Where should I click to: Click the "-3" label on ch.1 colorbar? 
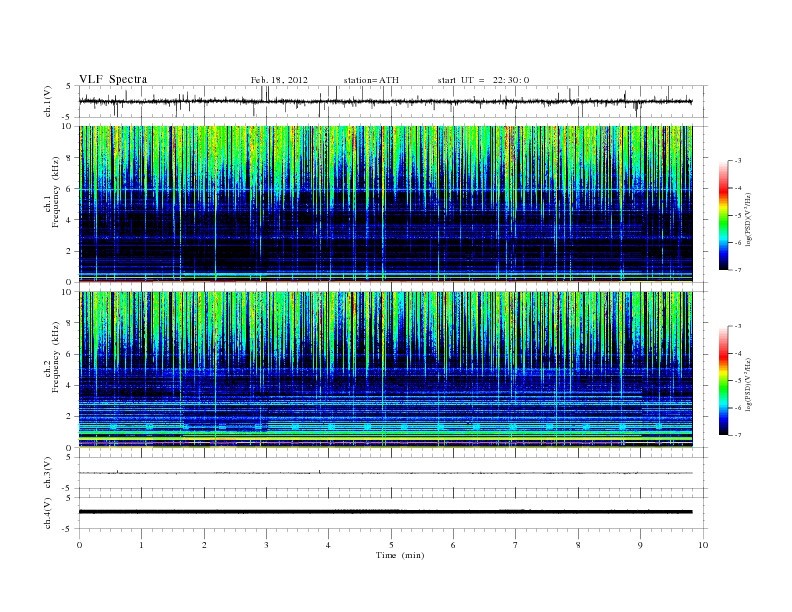pos(737,161)
